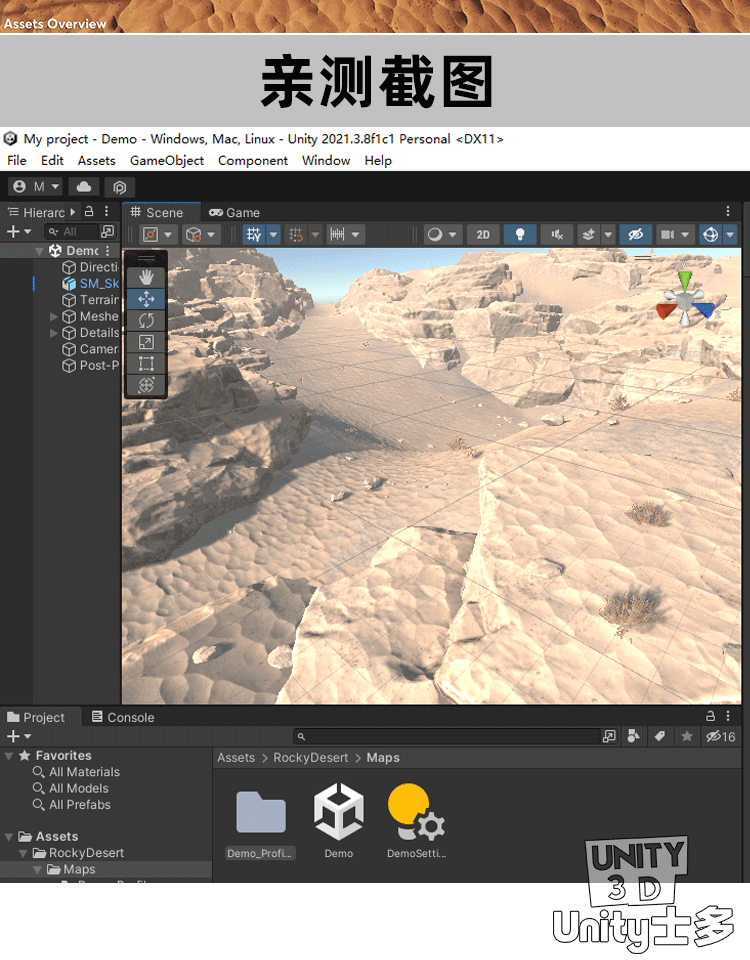The width and height of the screenshot is (750, 960).
Task: Toggle scene audio mute button
Action: coord(556,234)
